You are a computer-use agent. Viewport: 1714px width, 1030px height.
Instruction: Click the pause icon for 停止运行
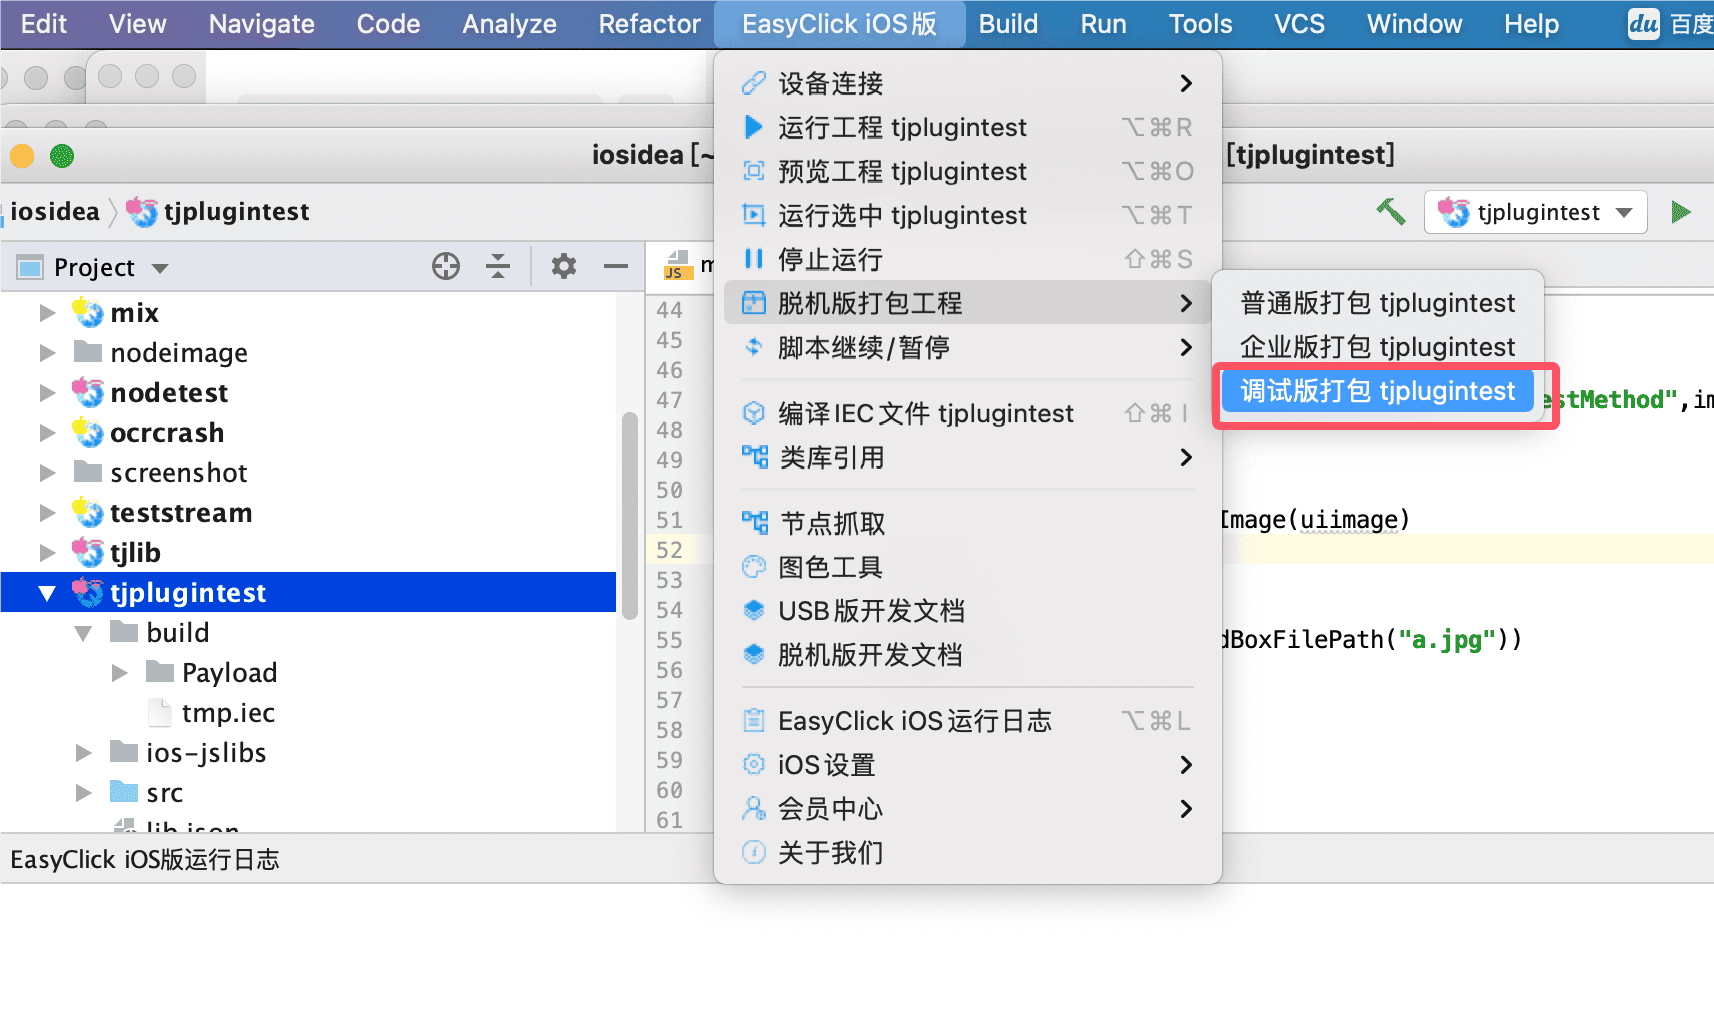[754, 259]
